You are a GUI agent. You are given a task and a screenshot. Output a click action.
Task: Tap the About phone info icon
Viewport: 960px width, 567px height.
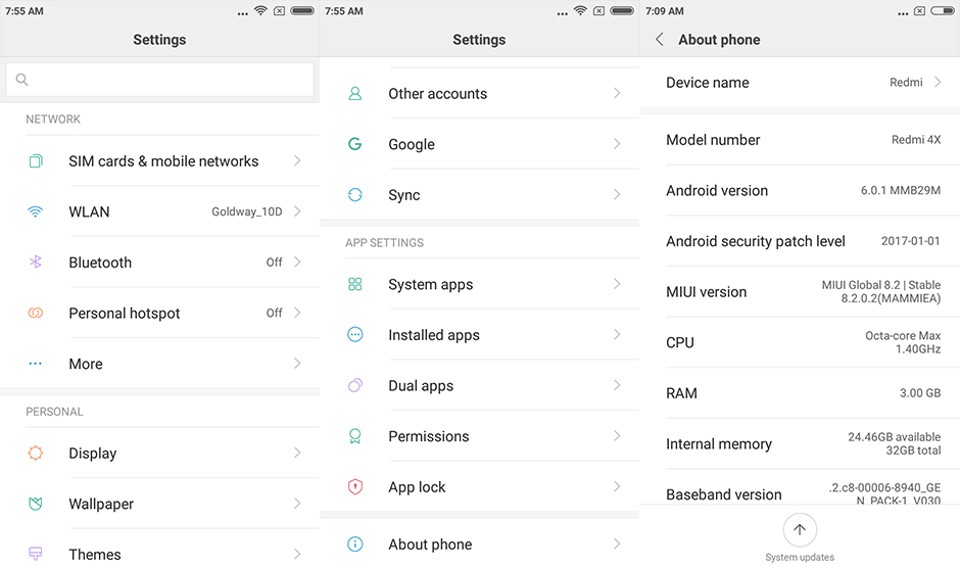(355, 544)
